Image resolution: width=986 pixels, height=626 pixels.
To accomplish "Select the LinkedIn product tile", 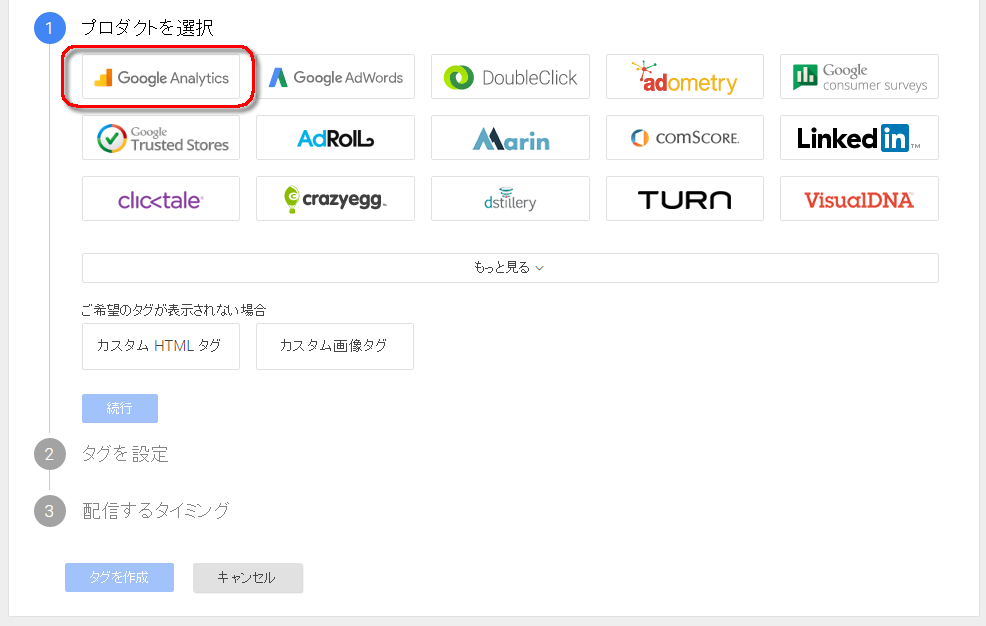I will [x=859, y=138].
